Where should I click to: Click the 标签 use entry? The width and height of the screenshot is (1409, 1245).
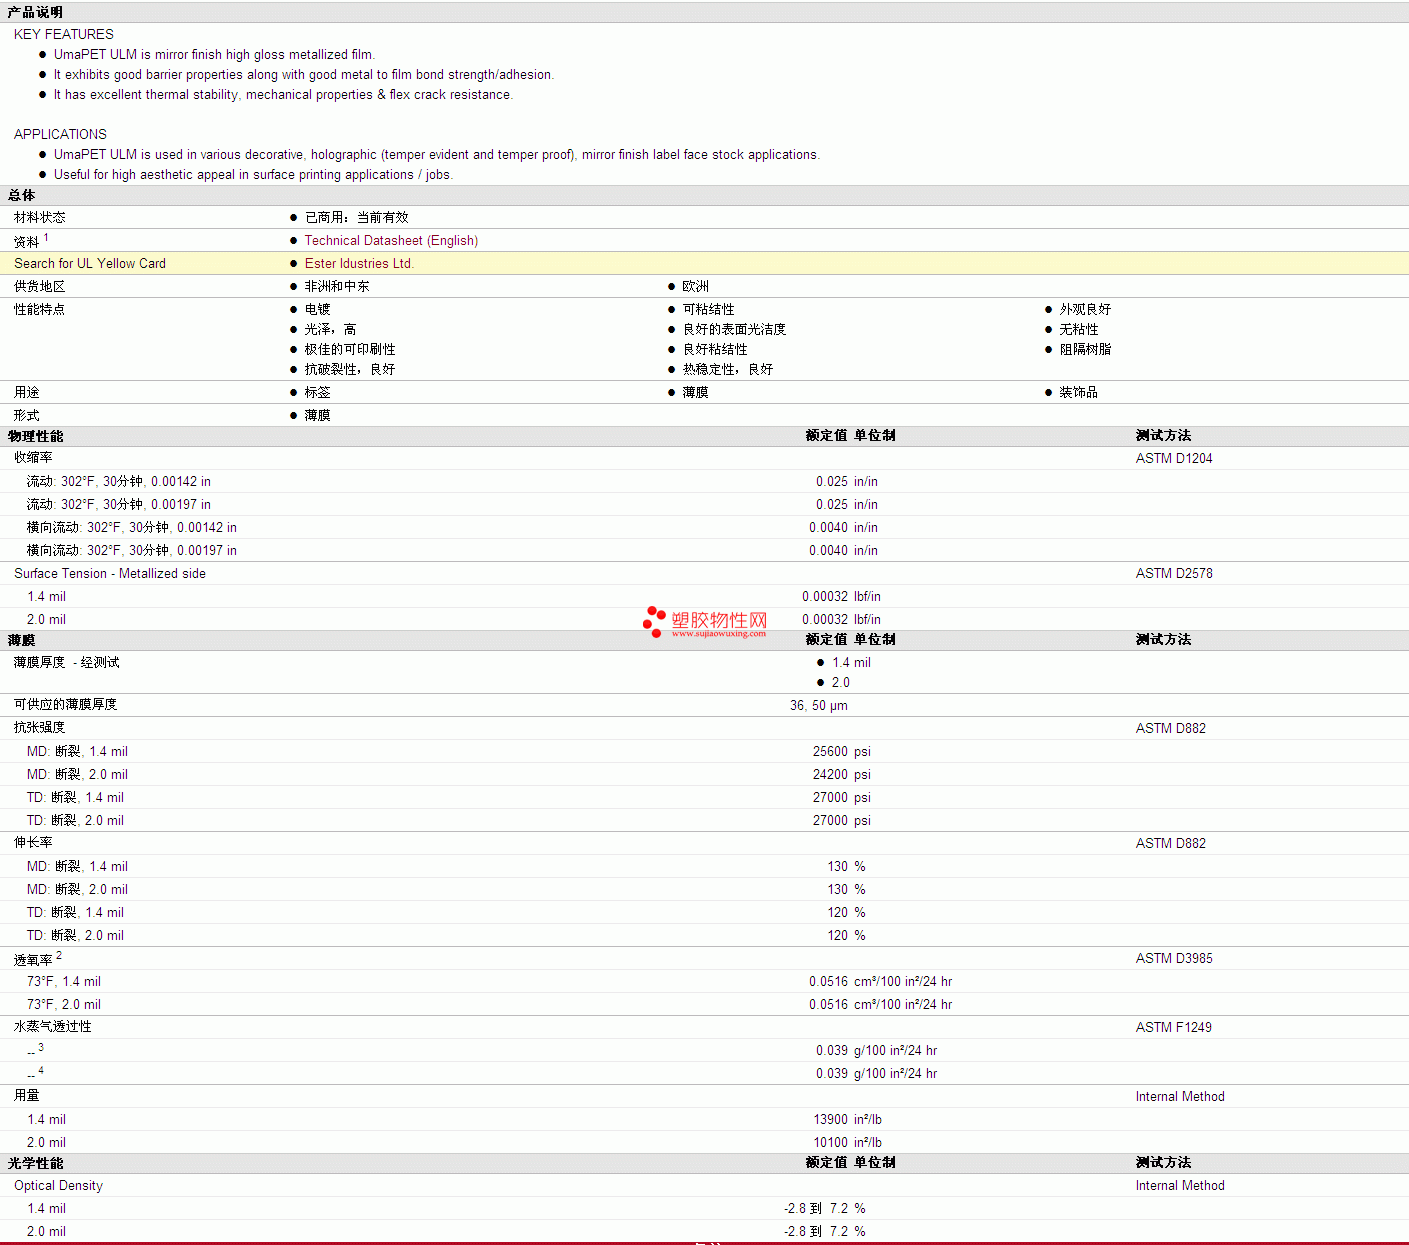click(x=318, y=392)
